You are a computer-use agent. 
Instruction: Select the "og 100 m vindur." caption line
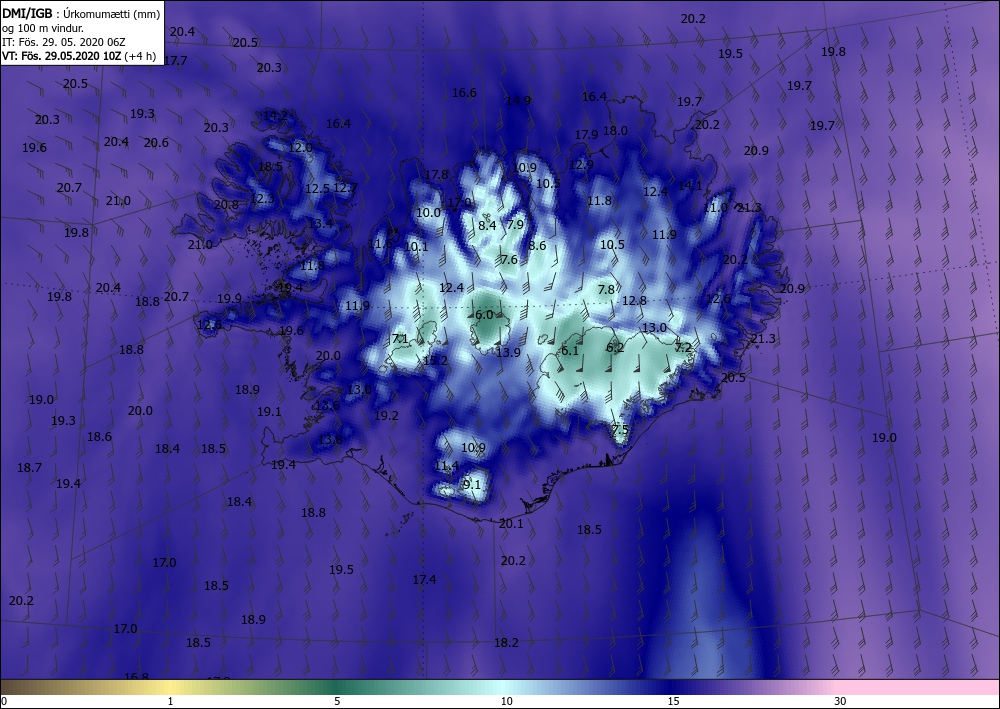coord(43,28)
